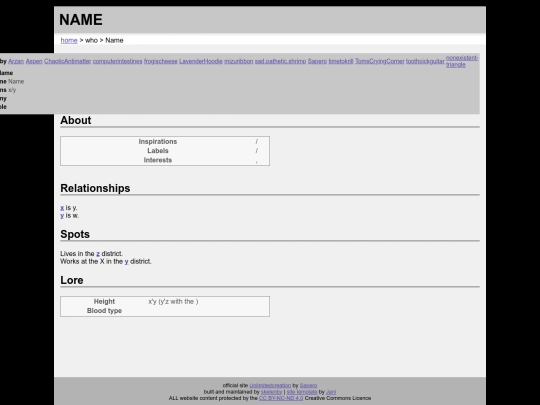The image size is (540, 405).
Task: Visit the ChaoticAntimatter link
Action: 68,61
